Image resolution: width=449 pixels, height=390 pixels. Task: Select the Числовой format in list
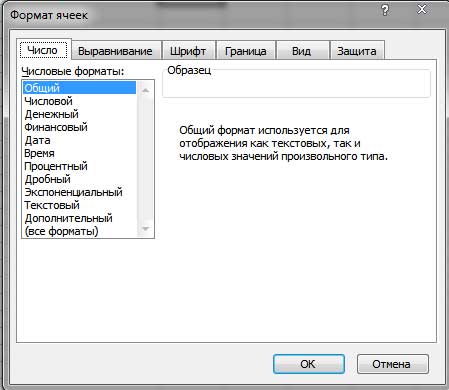pos(80,101)
